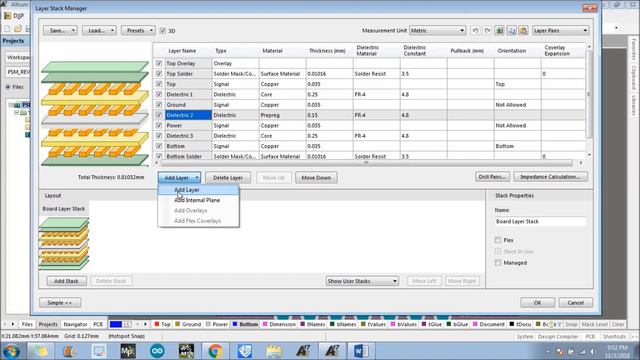Uncheck the Power layer checkbox
This screenshot has width=640, height=360.
click(x=159, y=125)
